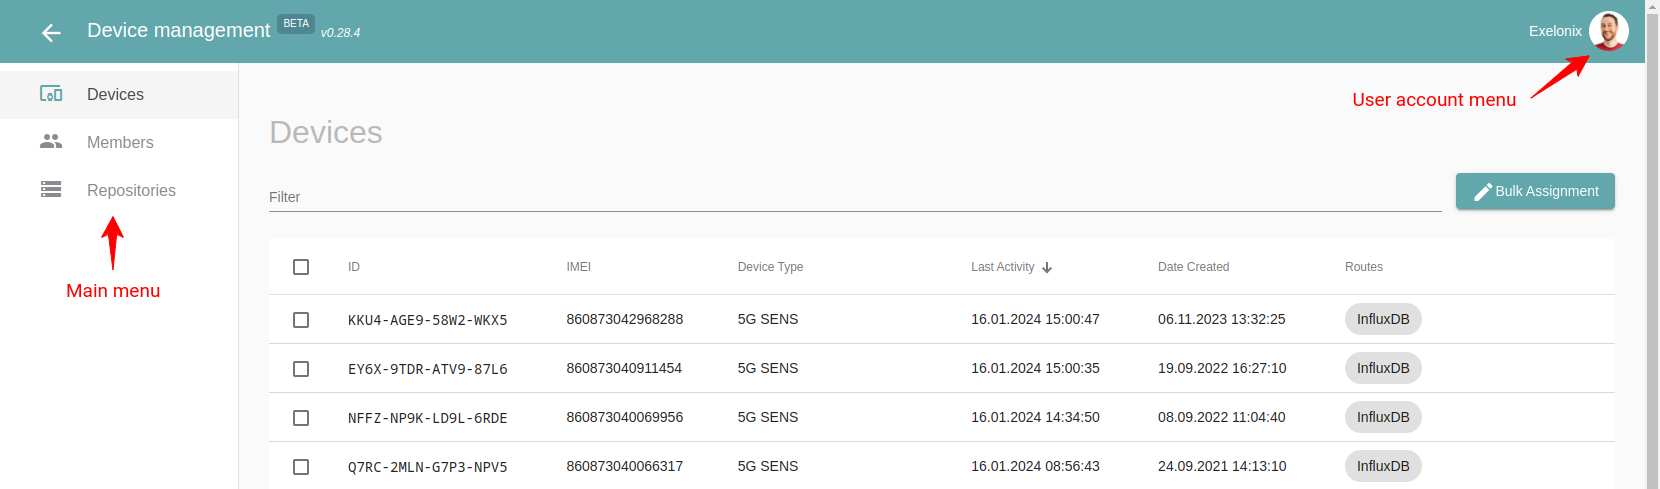Click pencil icon on Bulk Assignment
This screenshot has width=1660, height=489.
click(x=1483, y=191)
